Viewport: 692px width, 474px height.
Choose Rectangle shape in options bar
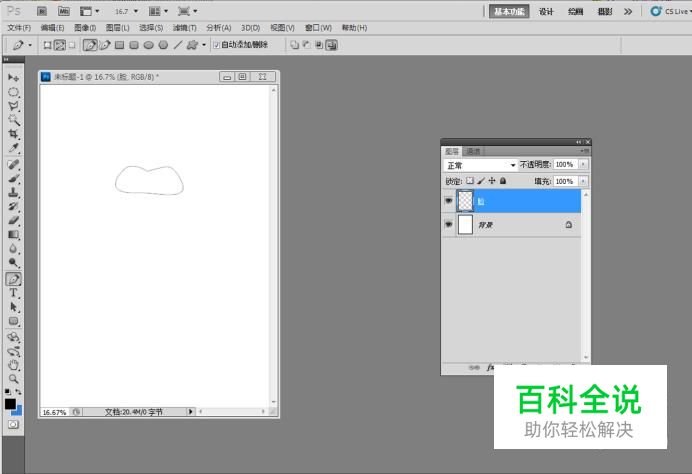(x=120, y=45)
